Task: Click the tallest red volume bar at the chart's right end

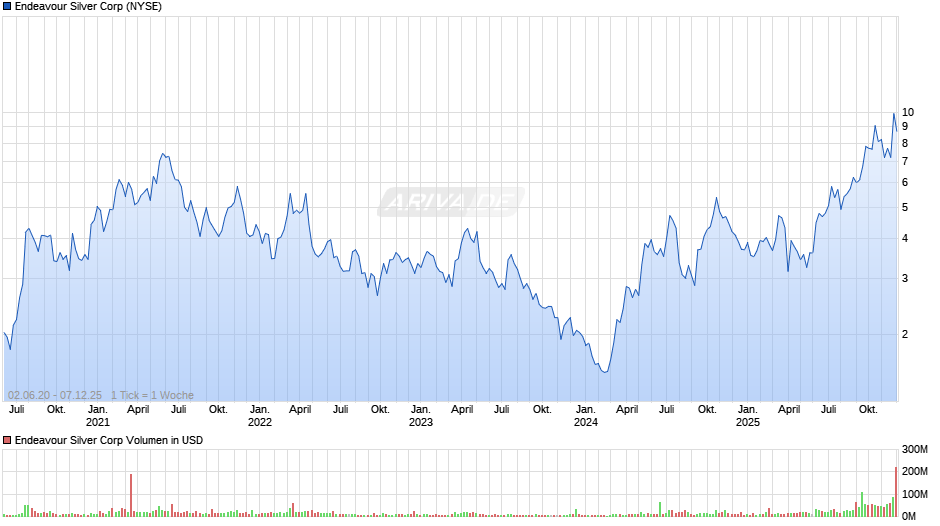Action: click(x=896, y=492)
